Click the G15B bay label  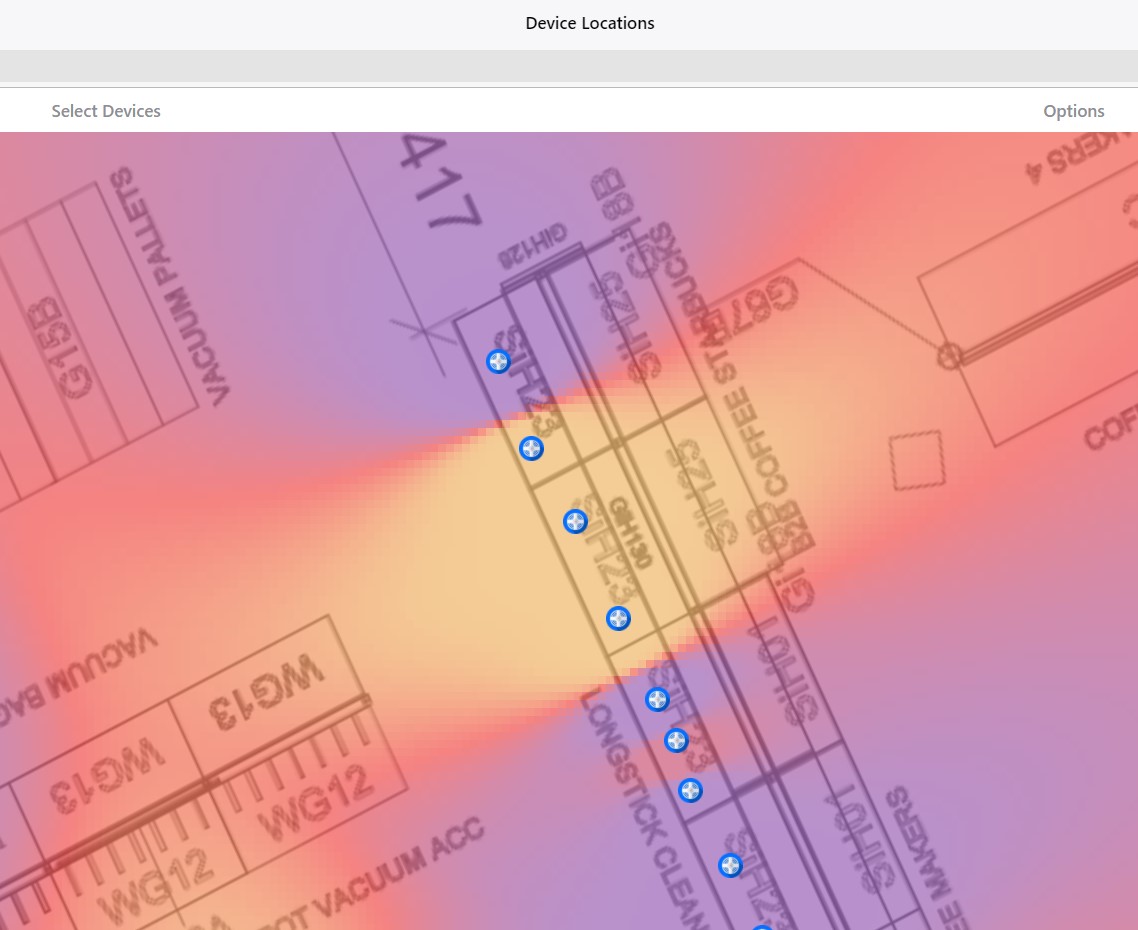coord(61,348)
